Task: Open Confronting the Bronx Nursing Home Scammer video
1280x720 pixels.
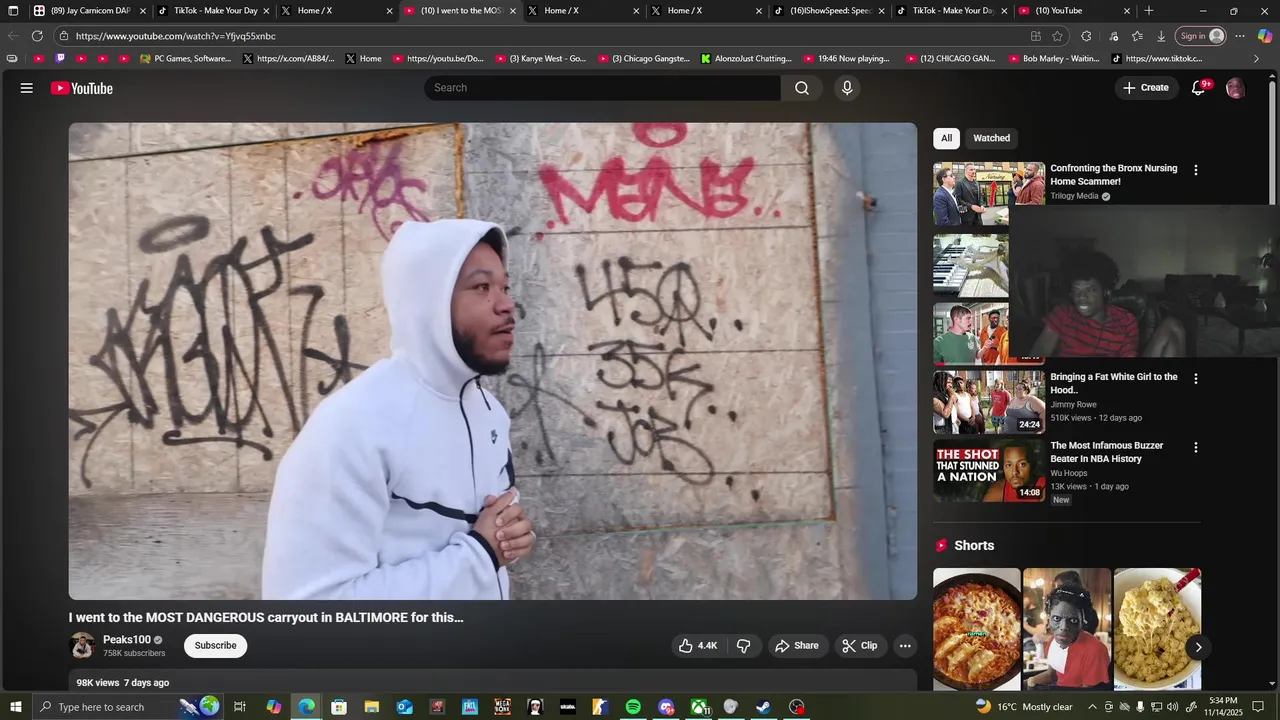Action: 1114,175
